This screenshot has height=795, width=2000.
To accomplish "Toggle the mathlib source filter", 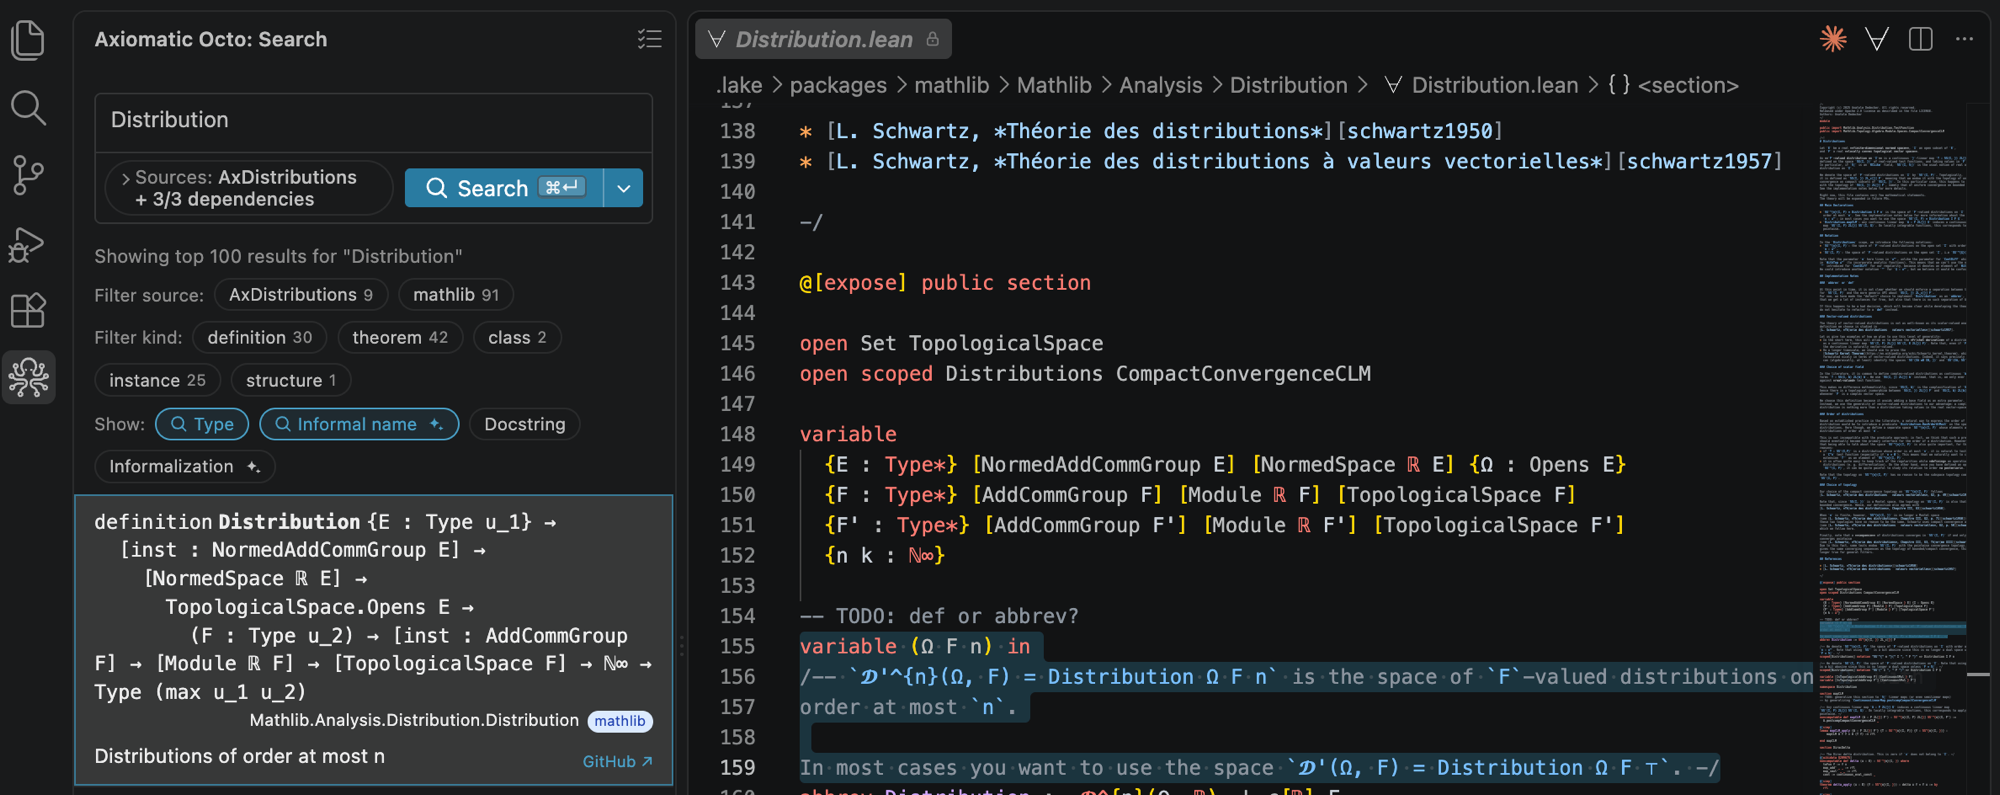I will pos(455,294).
